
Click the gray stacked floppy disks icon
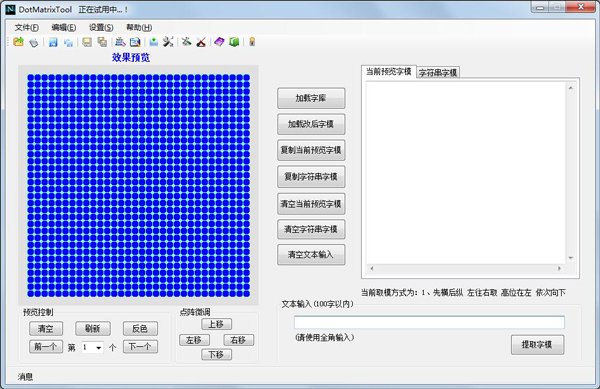tap(102, 42)
